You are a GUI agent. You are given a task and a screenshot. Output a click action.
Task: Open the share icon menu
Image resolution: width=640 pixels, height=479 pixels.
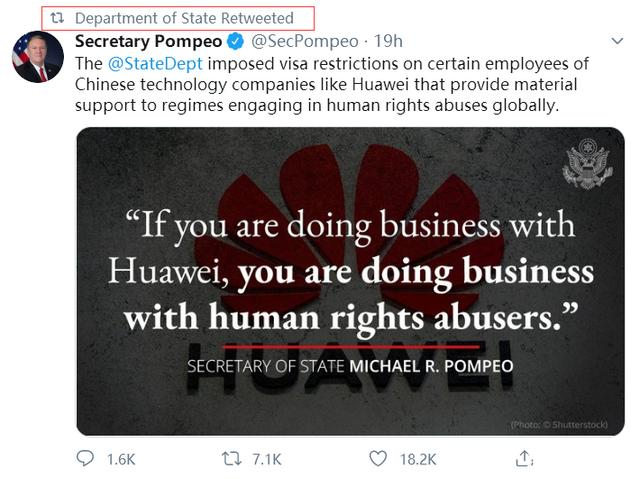[522, 458]
